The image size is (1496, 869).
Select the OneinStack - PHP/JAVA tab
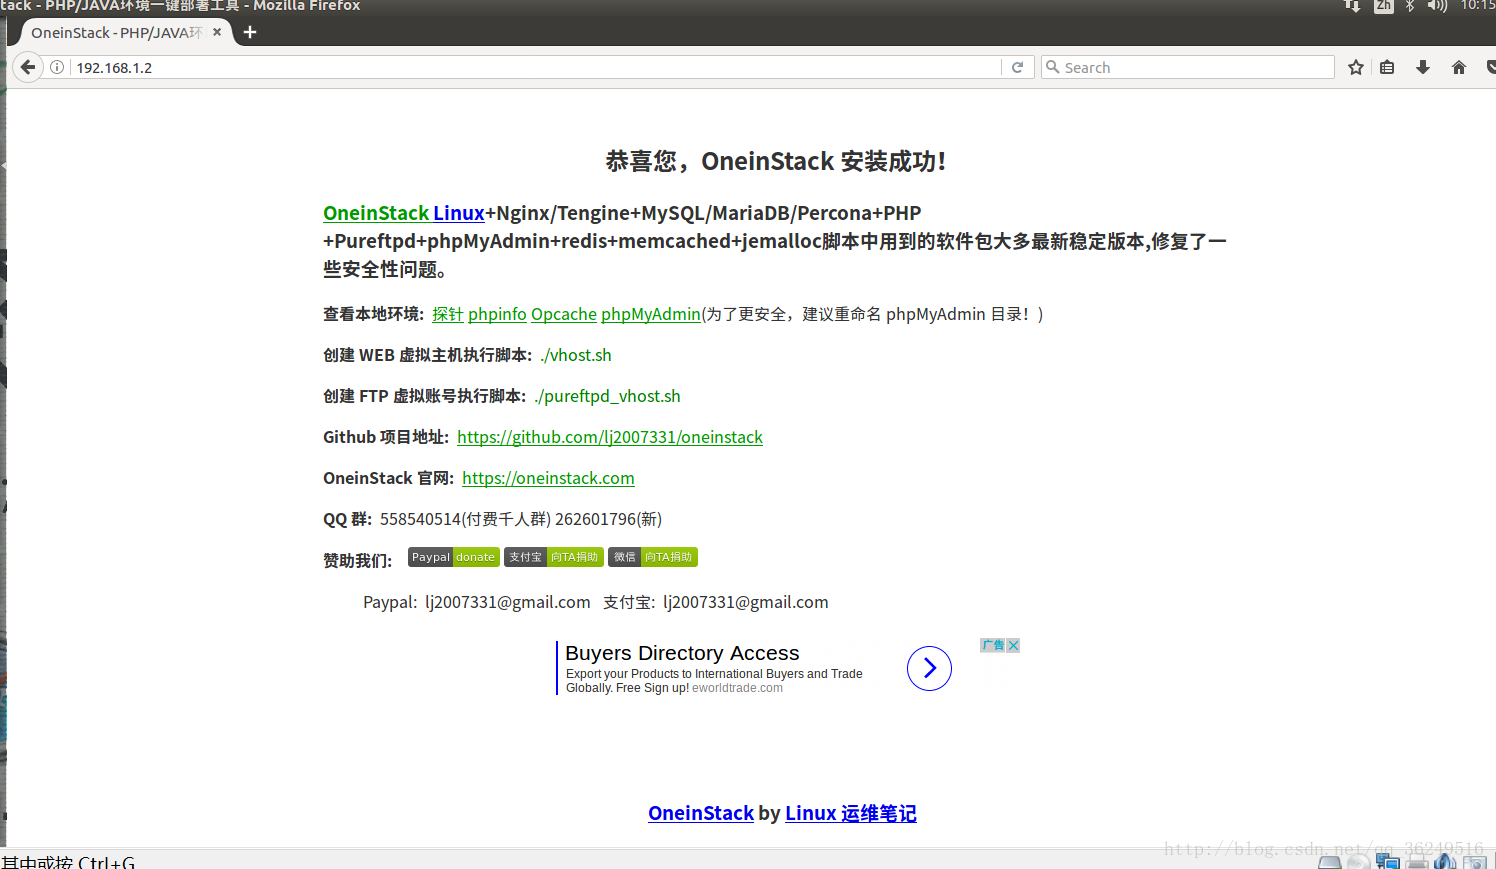[115, 32]
